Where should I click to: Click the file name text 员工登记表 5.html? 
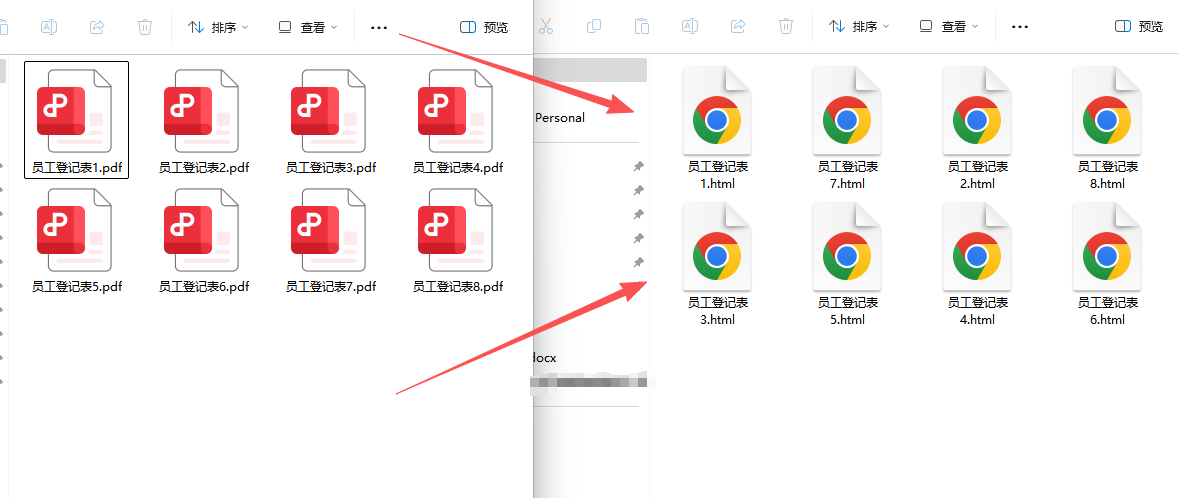pyautogui.click(x=847, y=311)
